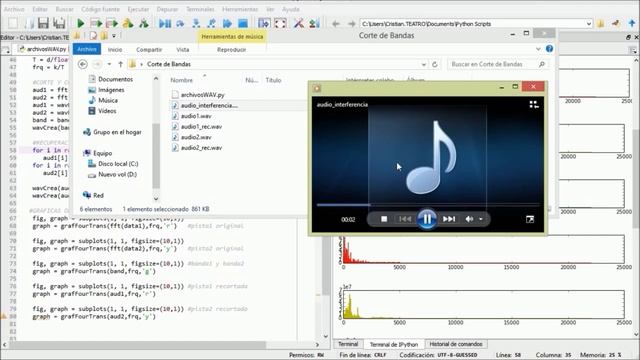Open Herramientas menu in Spyder
This screenshot has height=360, width=640.
point(240,9)
